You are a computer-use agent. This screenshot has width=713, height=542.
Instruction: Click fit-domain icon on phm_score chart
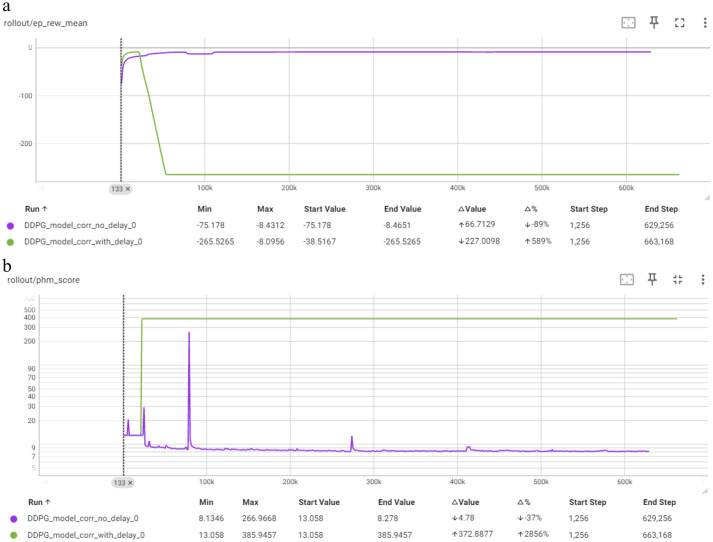click(627, 279)
